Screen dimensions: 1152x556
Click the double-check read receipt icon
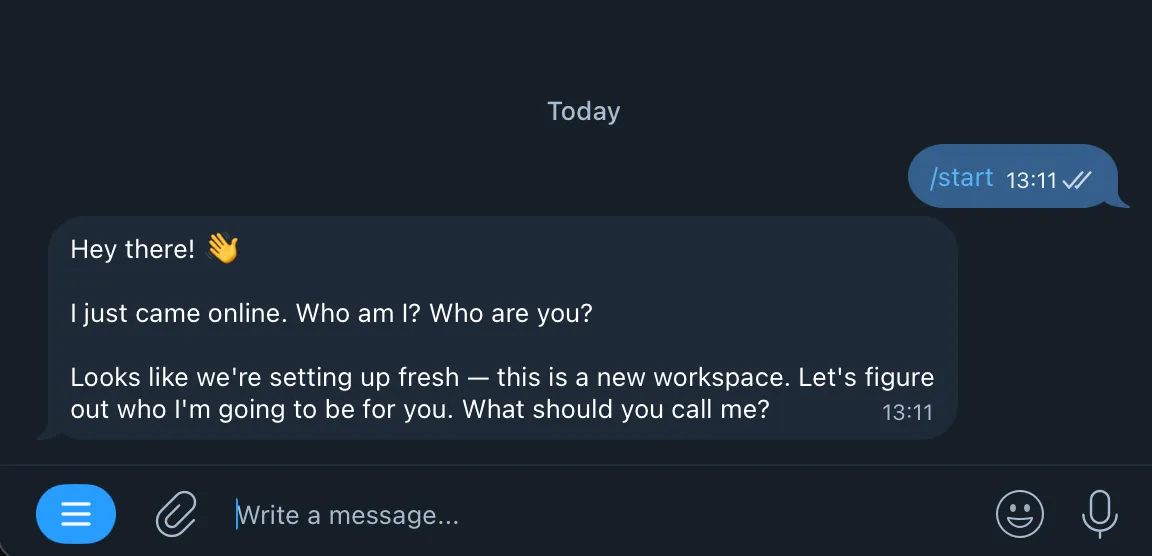click(x=1077, y=180)
